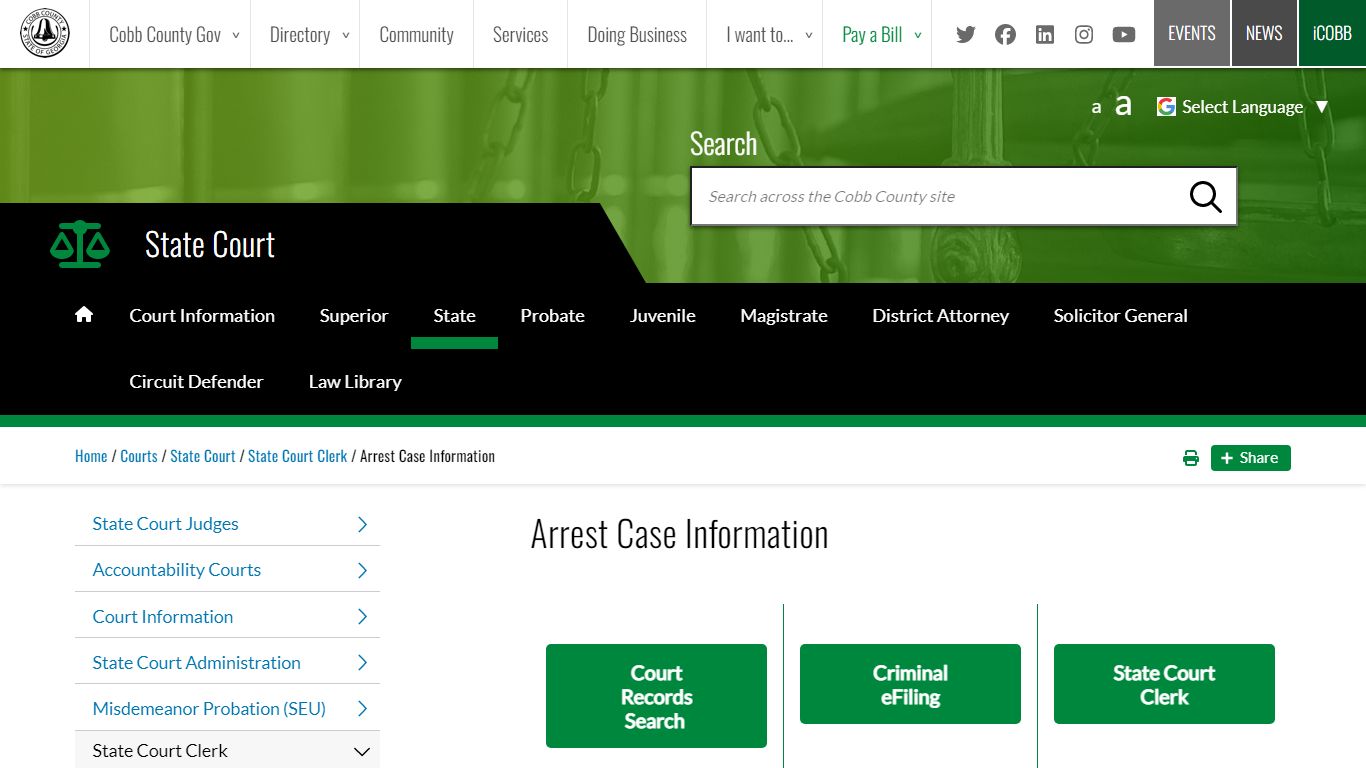Open Cobb County's YouTube channel

1124,35
